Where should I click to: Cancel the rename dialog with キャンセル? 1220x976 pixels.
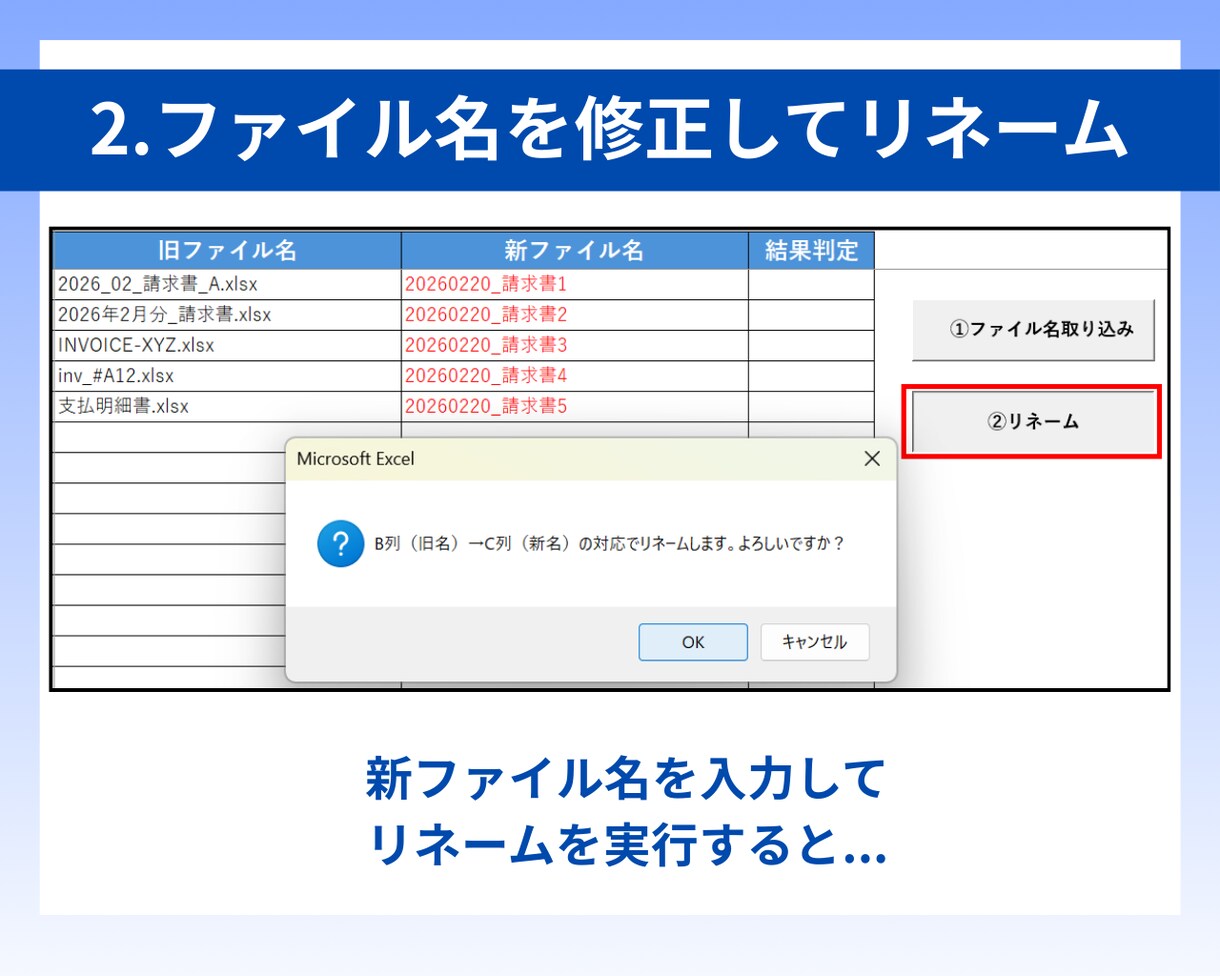tap(815, 642)
